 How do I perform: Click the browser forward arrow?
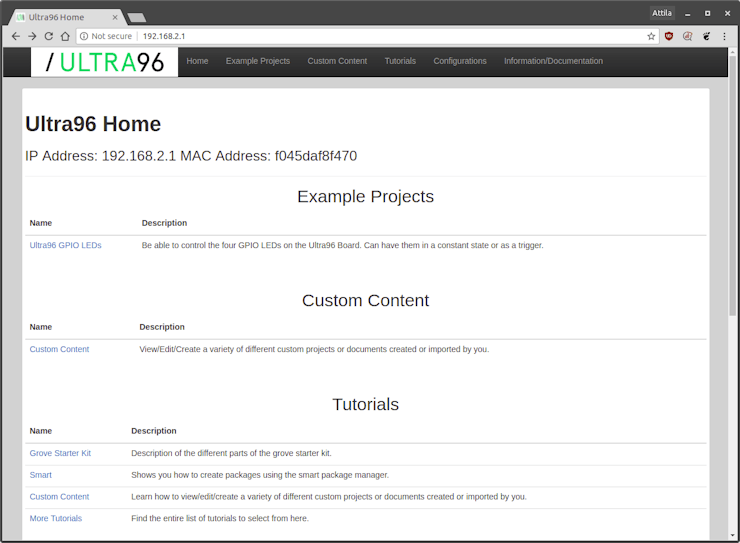[x=32, y=36]
